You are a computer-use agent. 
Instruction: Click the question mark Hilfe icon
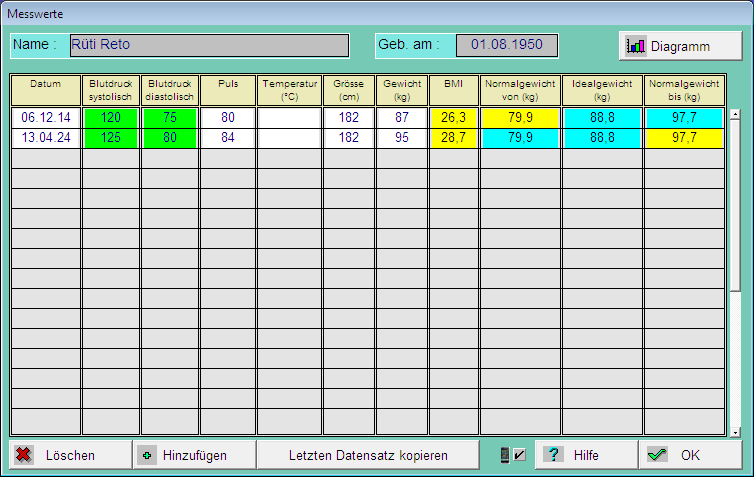pyautogui.click(x=553, y=455)
